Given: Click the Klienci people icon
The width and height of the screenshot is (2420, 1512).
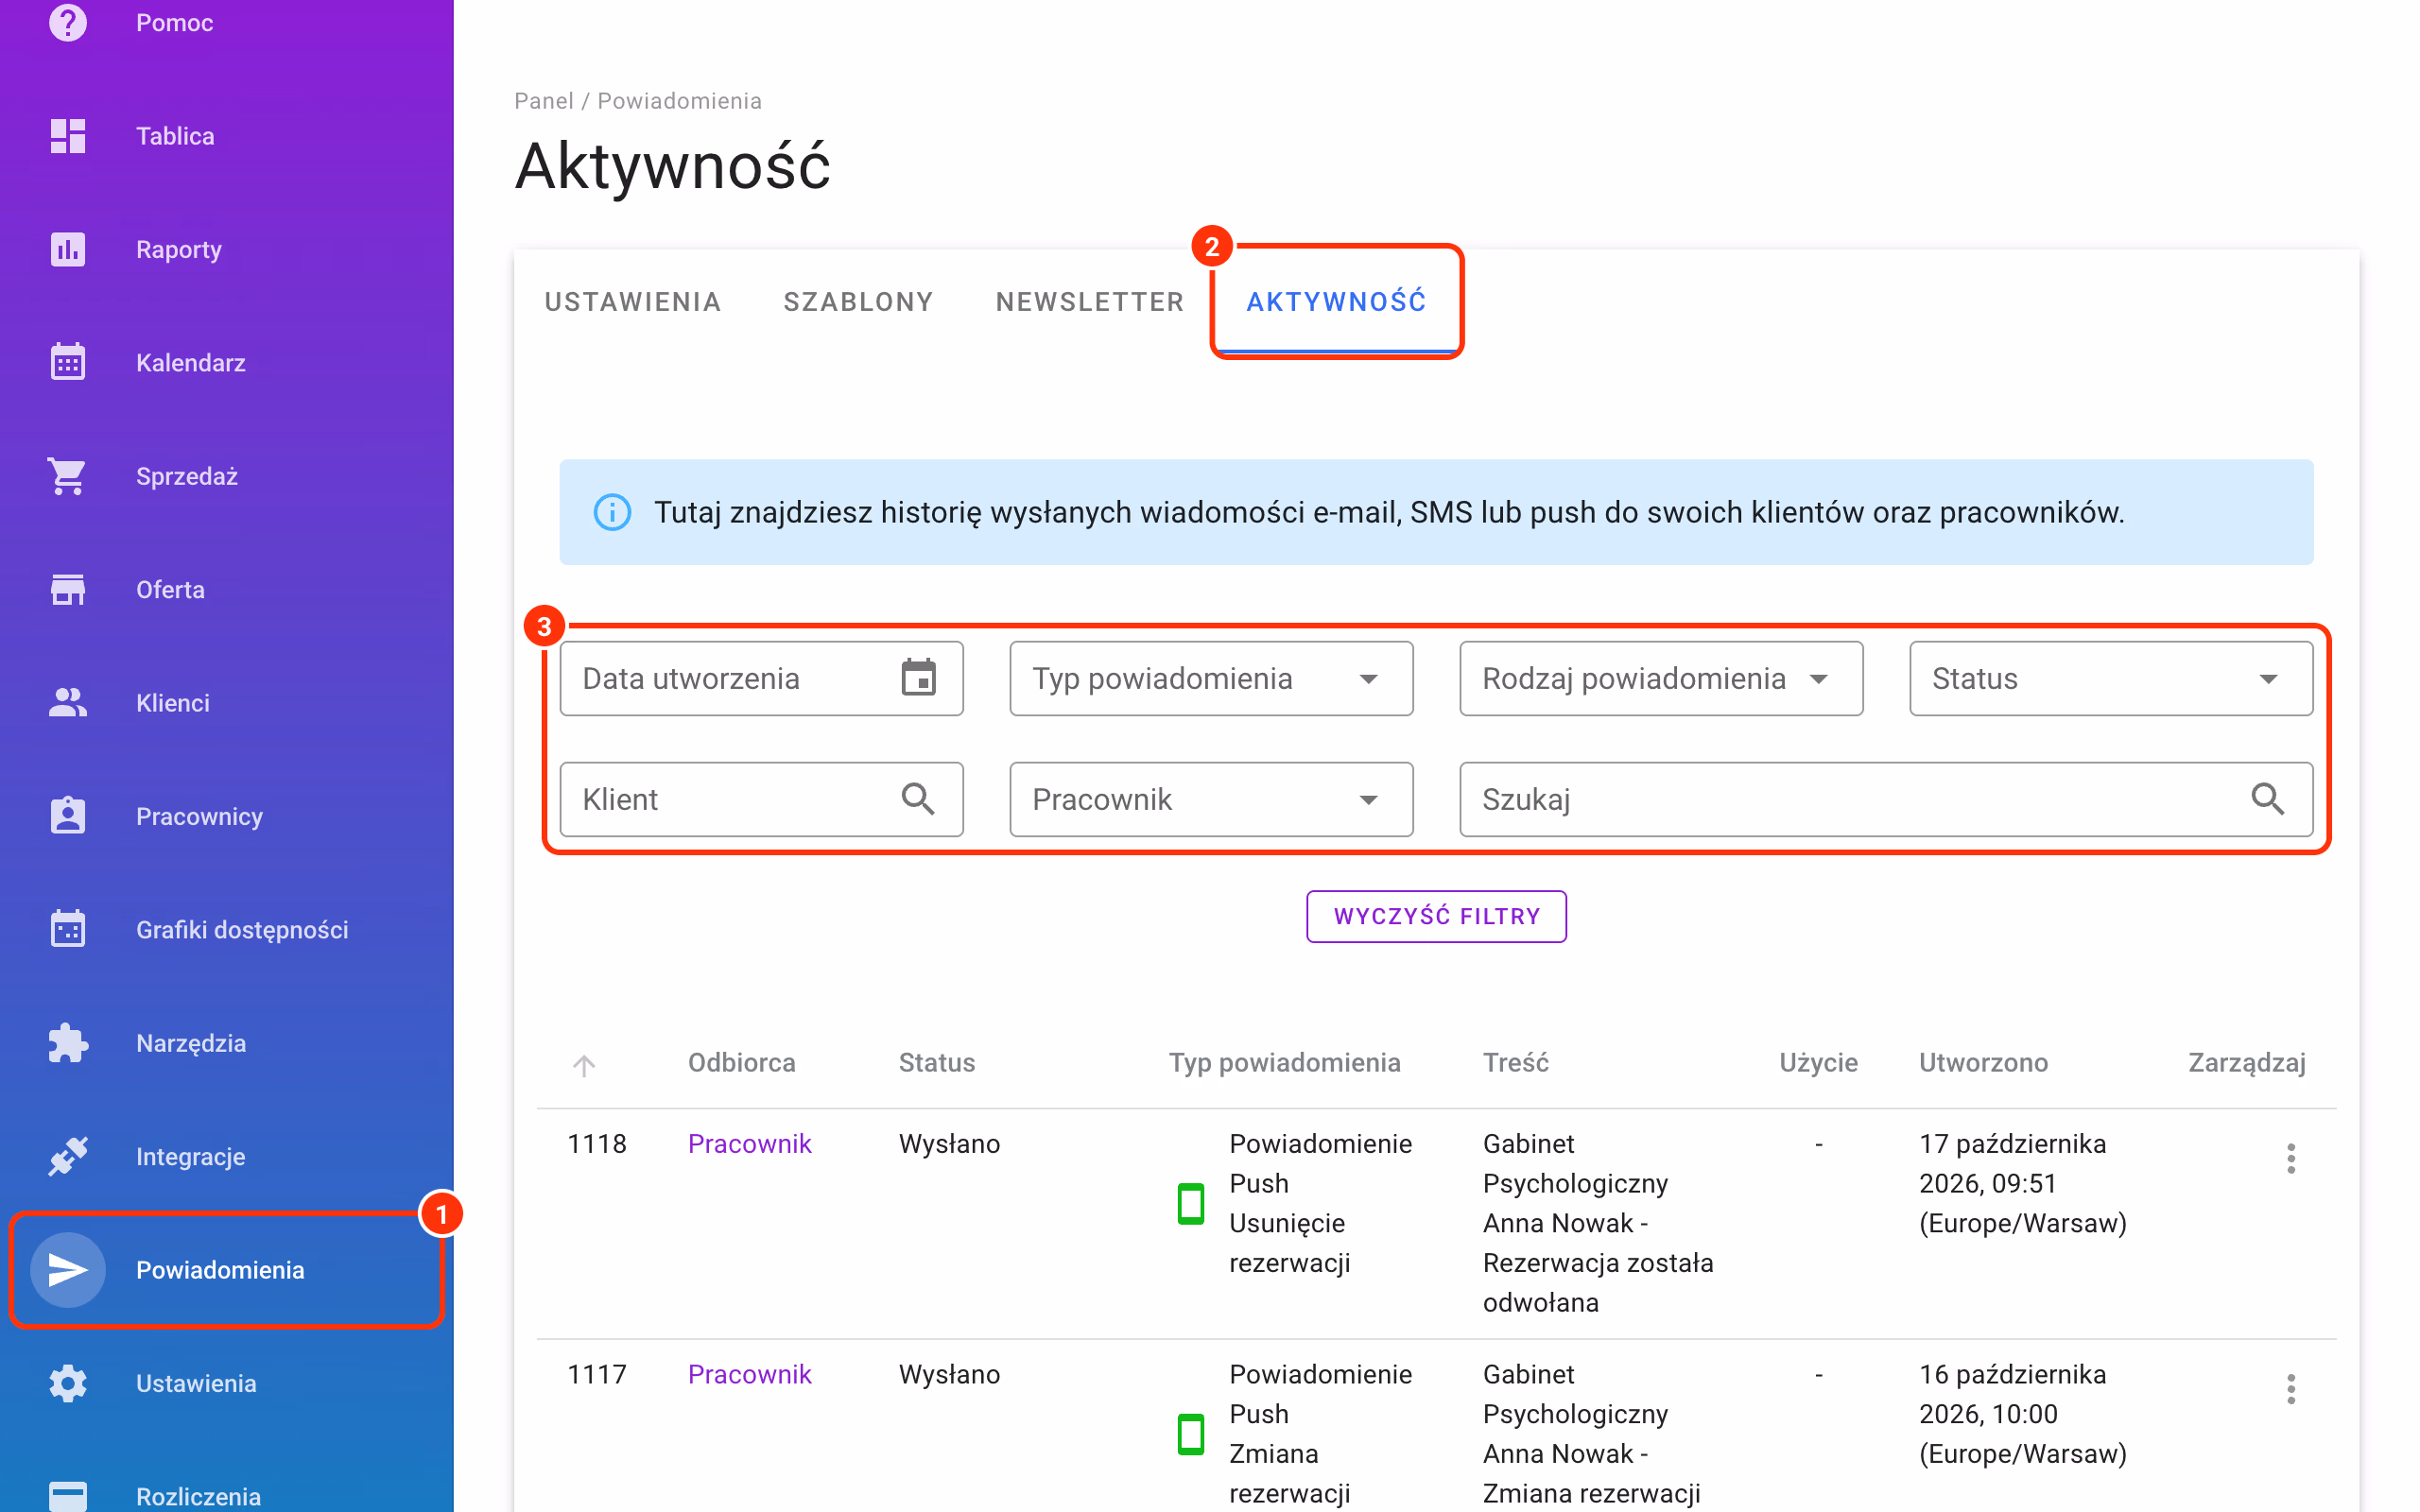Looking at the screenshot, I should 67,702.
